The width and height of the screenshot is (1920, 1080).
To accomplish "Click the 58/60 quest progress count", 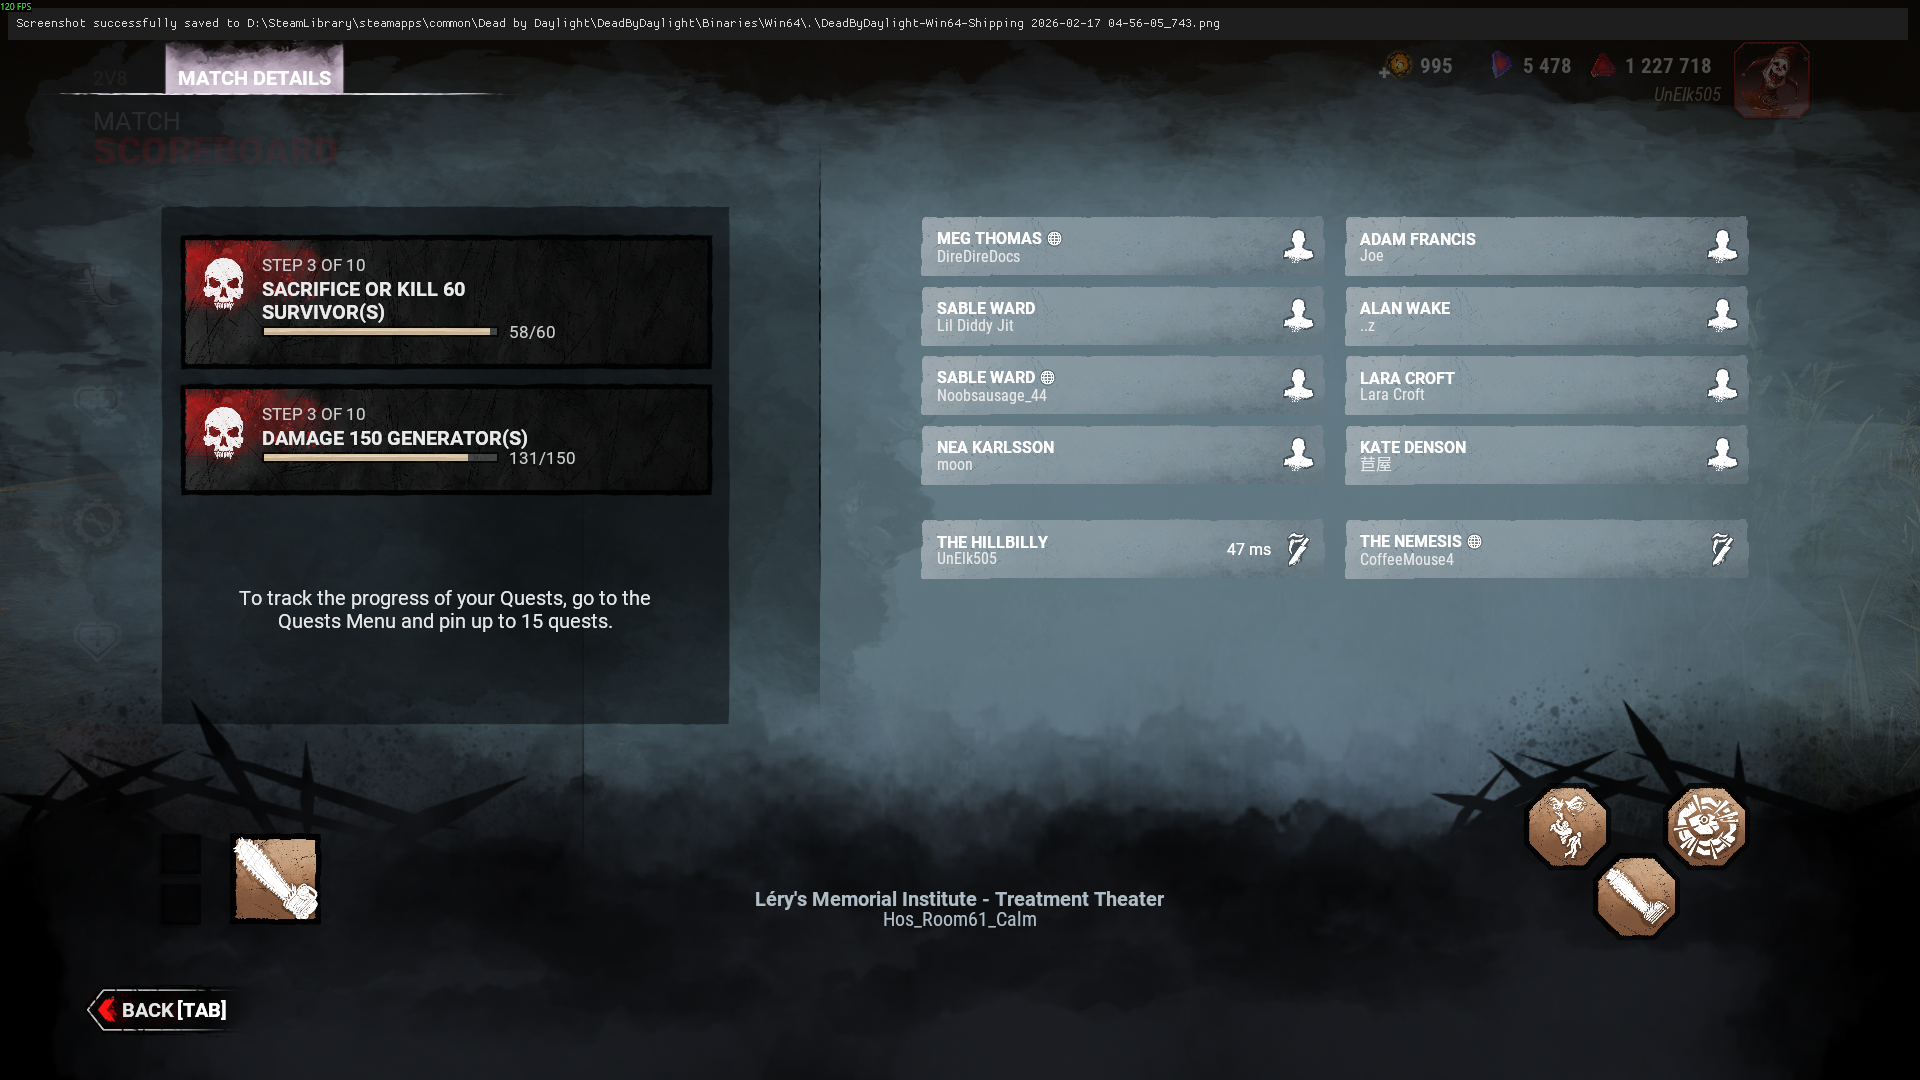I will click(x=532, y=332).
